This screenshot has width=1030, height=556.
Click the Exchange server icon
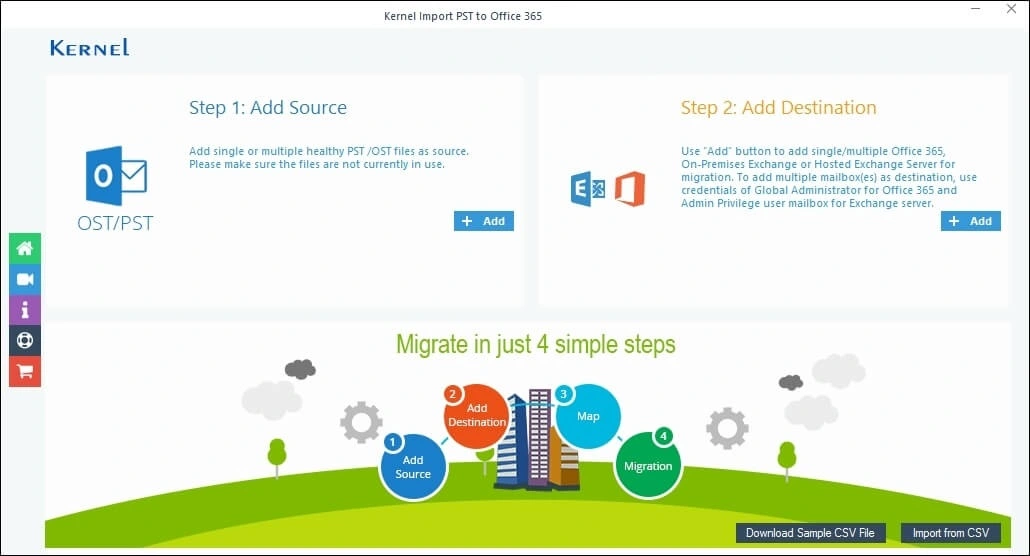pos(587,189)
